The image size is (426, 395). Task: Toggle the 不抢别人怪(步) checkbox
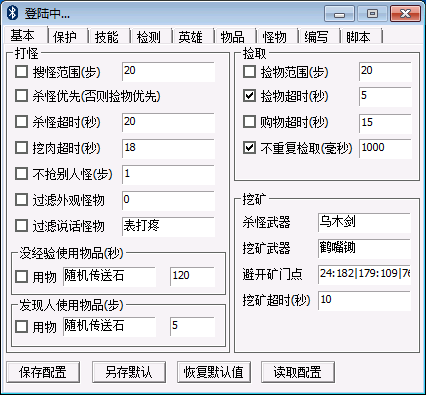coord(22,174)
